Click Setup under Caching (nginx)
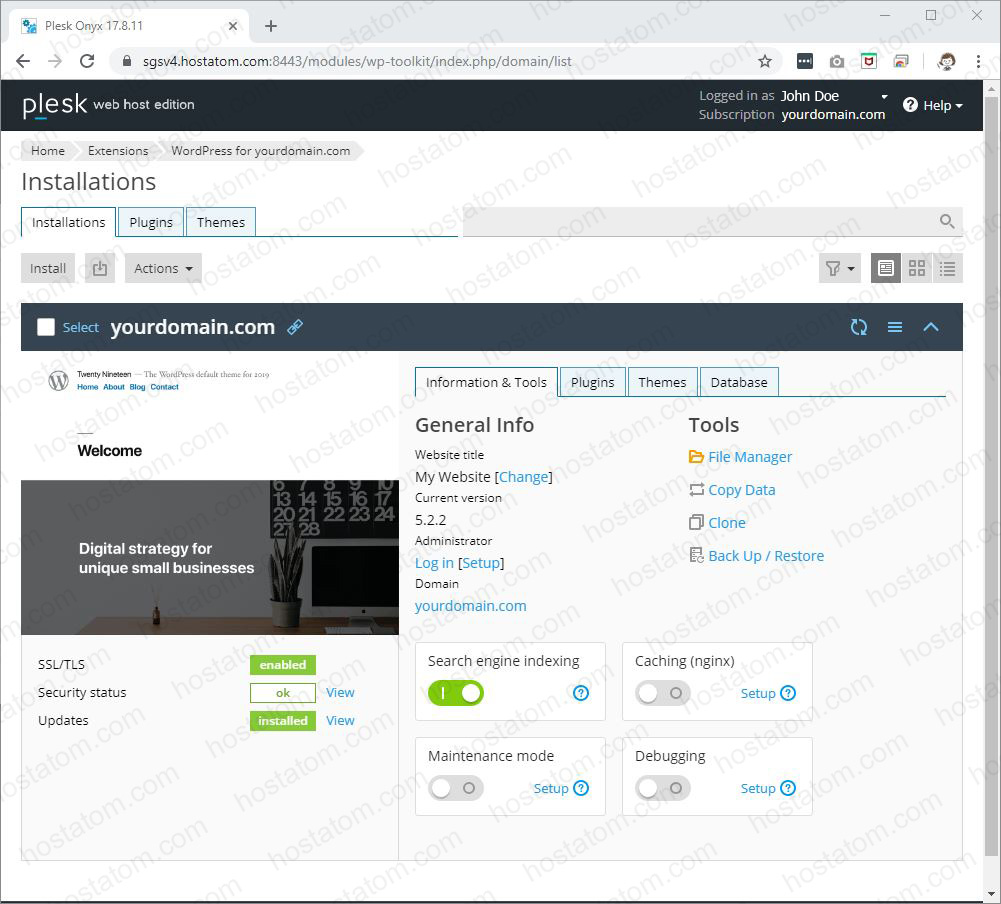Screen dimensions: 1001x904 761,692
